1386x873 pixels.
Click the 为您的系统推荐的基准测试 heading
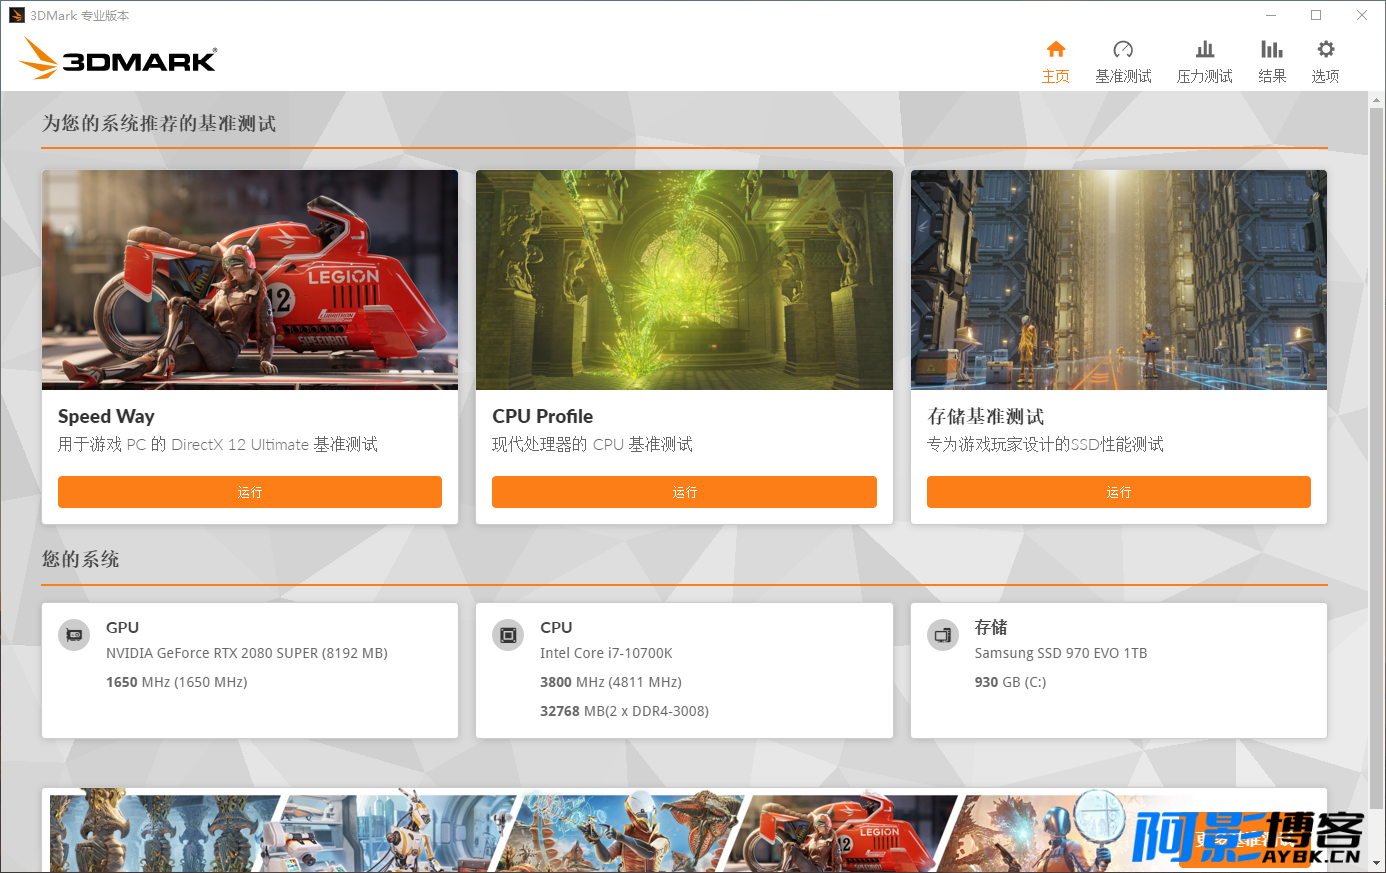(159, 124)
